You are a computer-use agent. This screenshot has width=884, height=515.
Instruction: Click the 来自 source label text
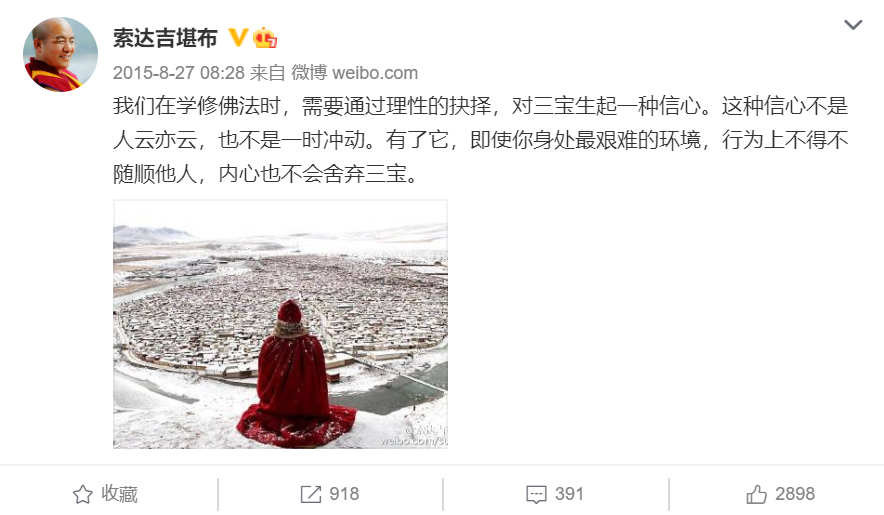[x=268, y=73]
